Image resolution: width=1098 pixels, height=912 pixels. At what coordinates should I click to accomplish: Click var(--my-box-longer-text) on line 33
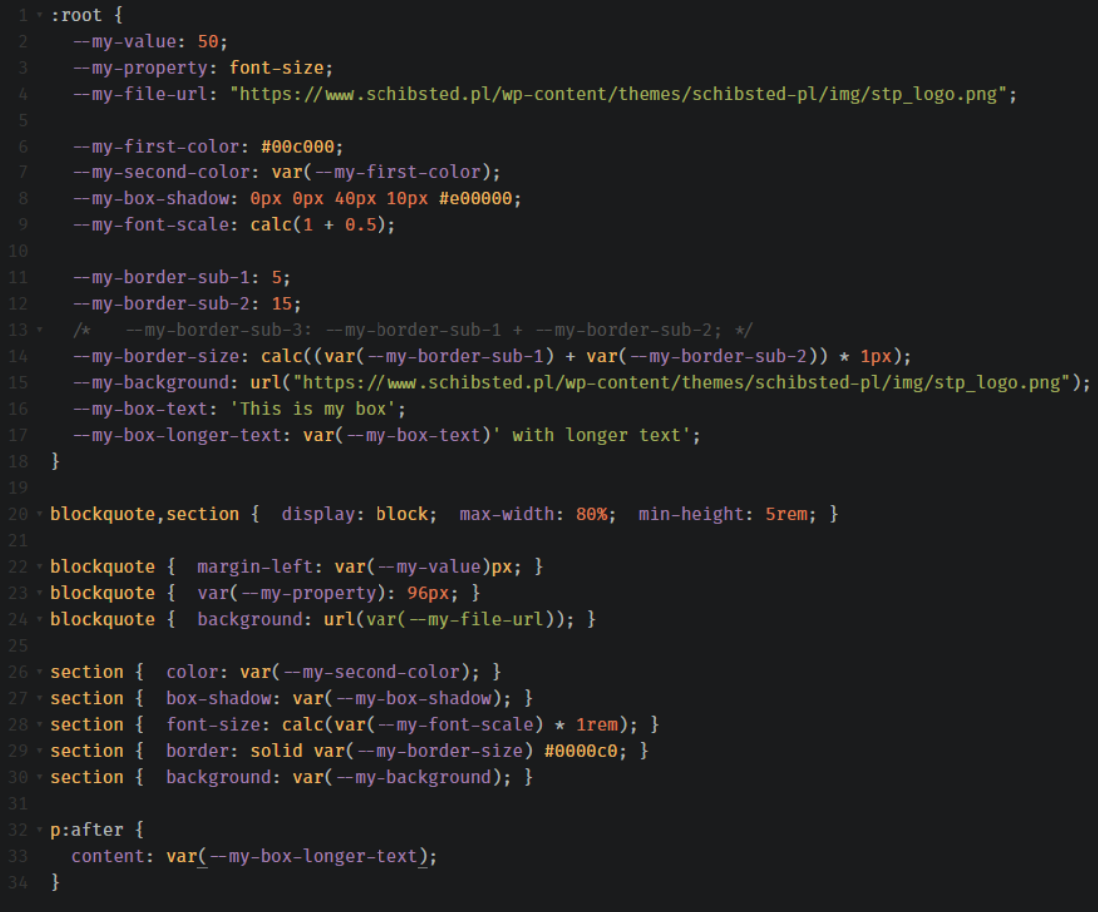(297, 856)
